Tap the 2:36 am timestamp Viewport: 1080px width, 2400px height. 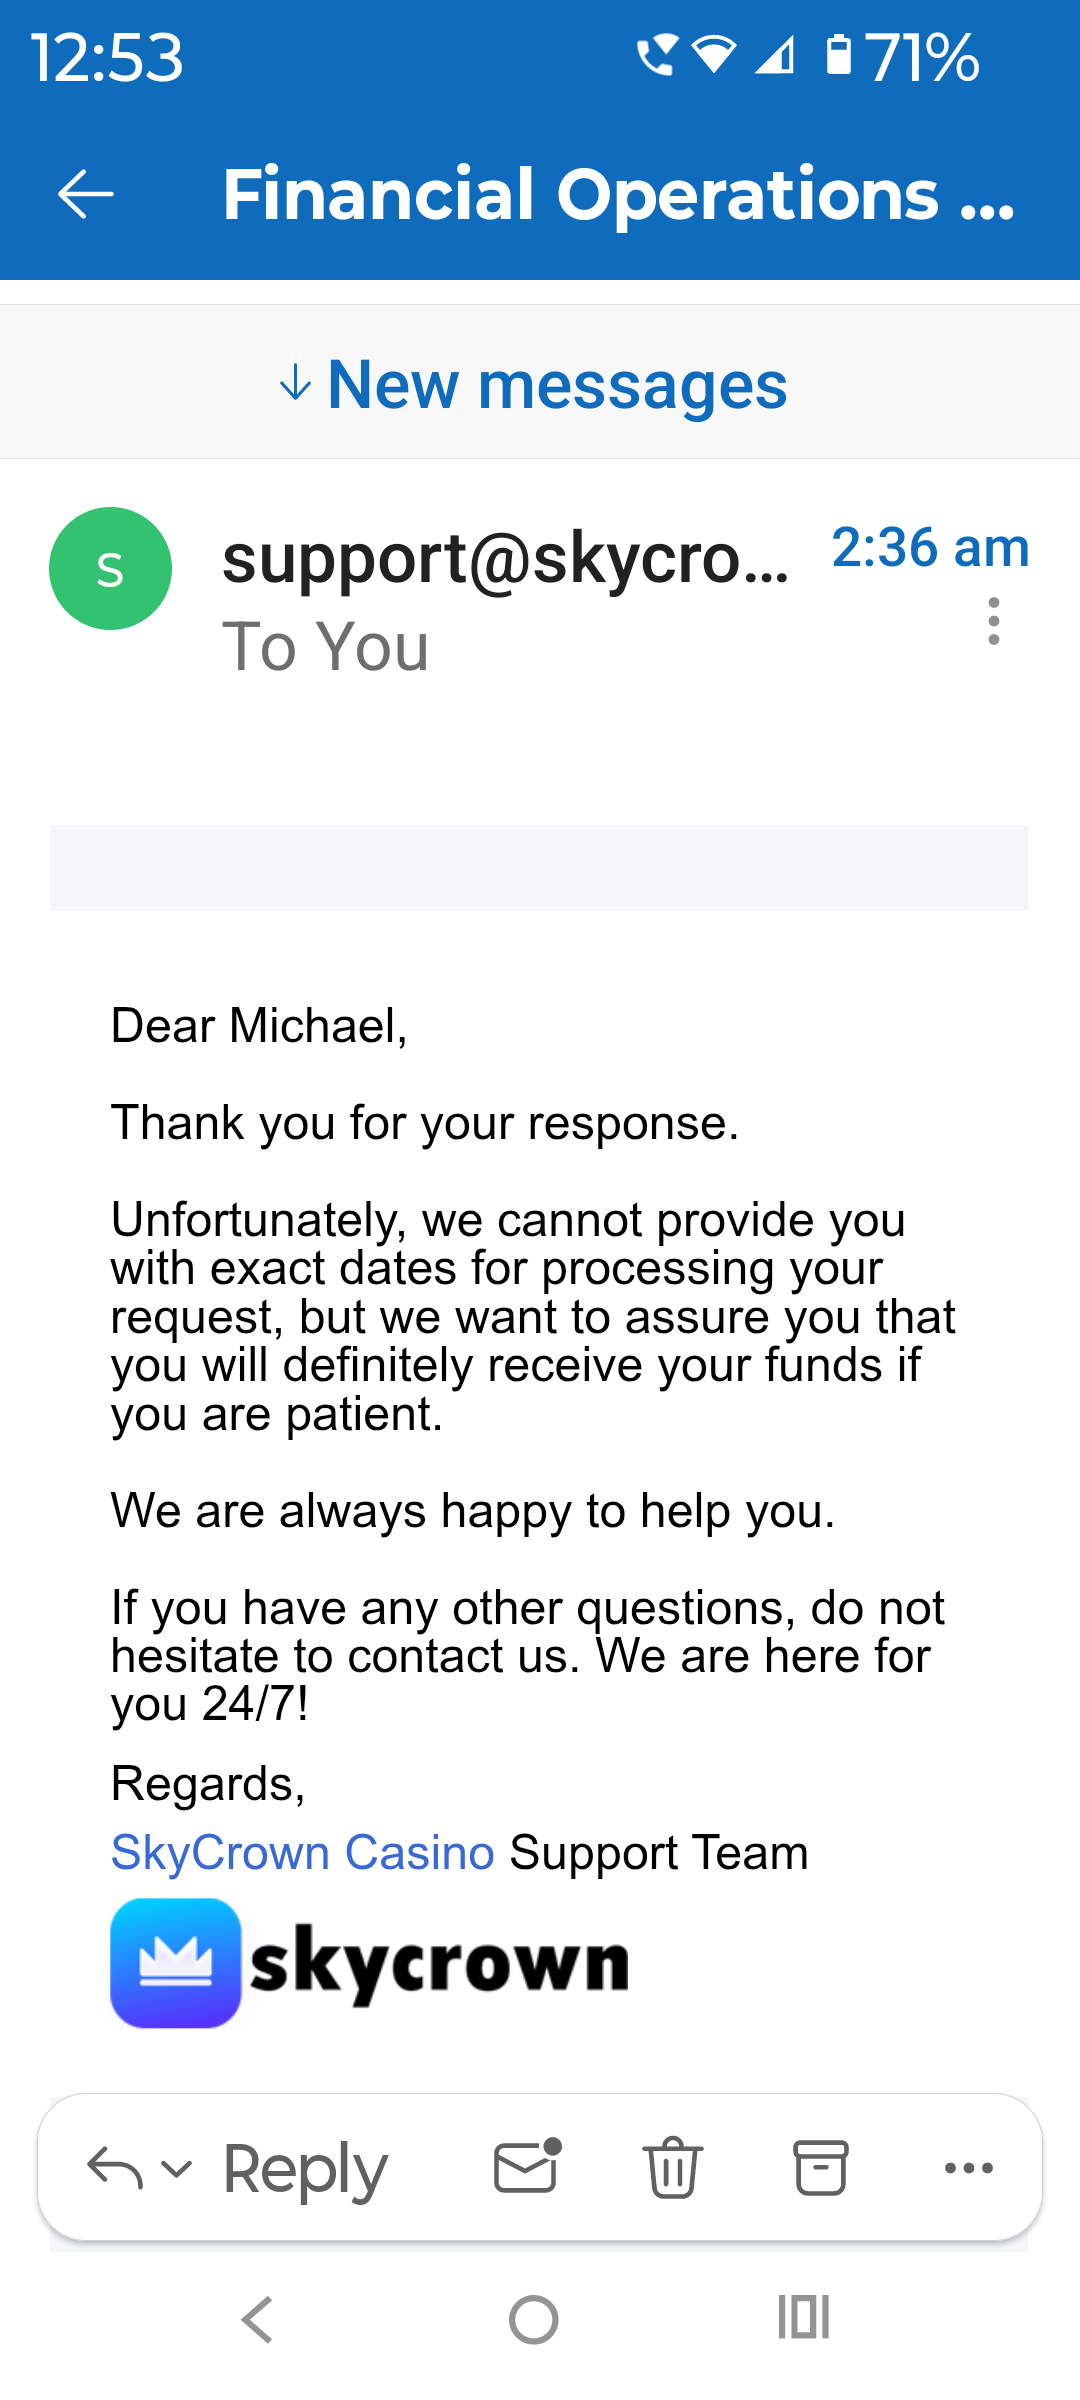pos(930,548)
